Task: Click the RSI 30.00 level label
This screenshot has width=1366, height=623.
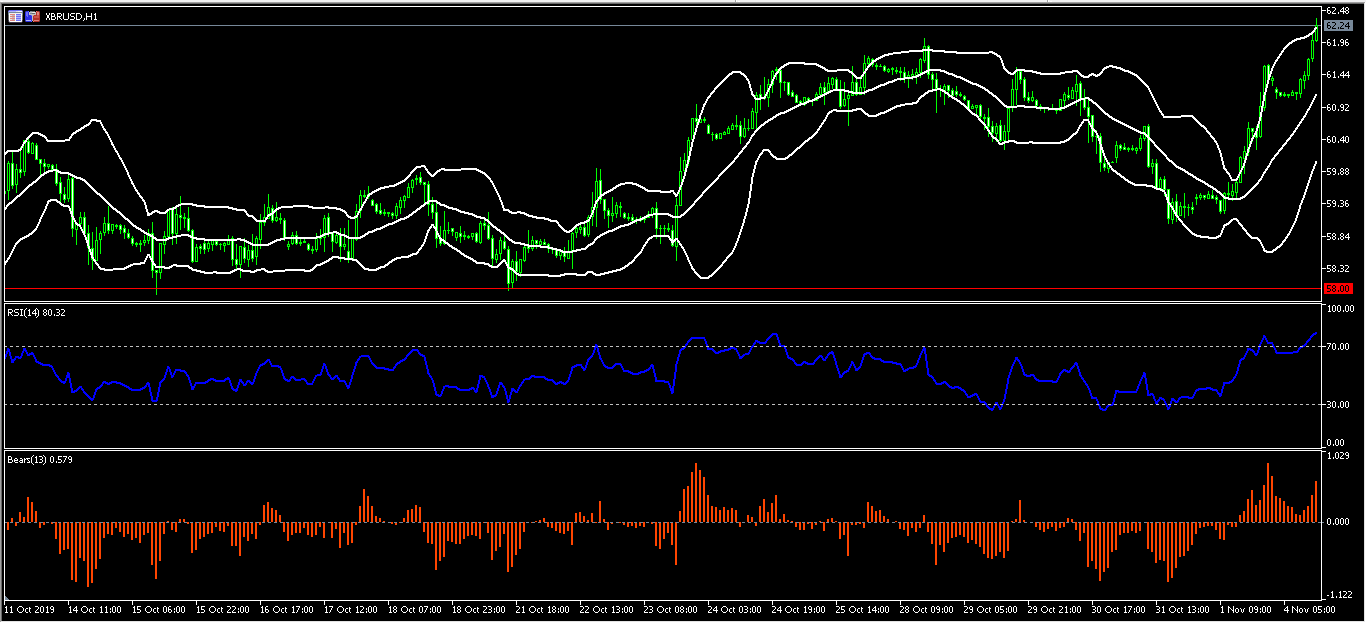Action: pyautogui.click(x=1335, y=404)
